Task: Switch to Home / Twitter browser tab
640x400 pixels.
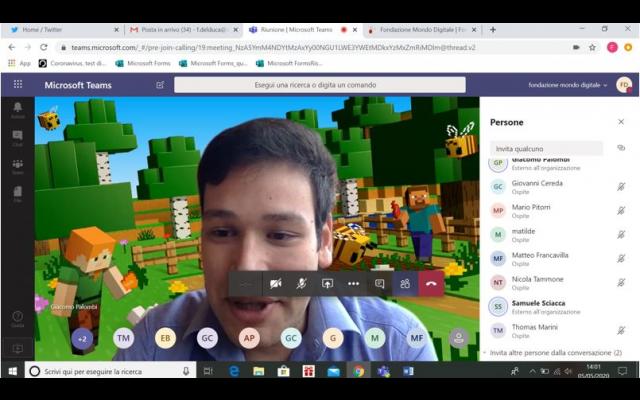Action: click(x=61, y=30)
